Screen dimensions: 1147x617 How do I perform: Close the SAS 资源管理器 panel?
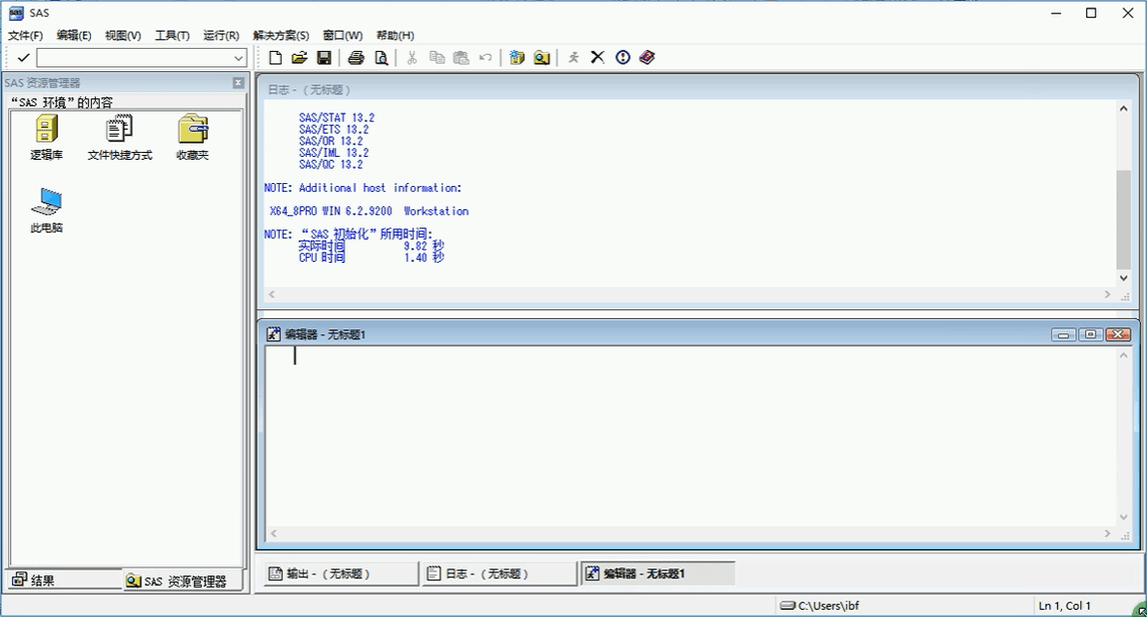[238, 83]
